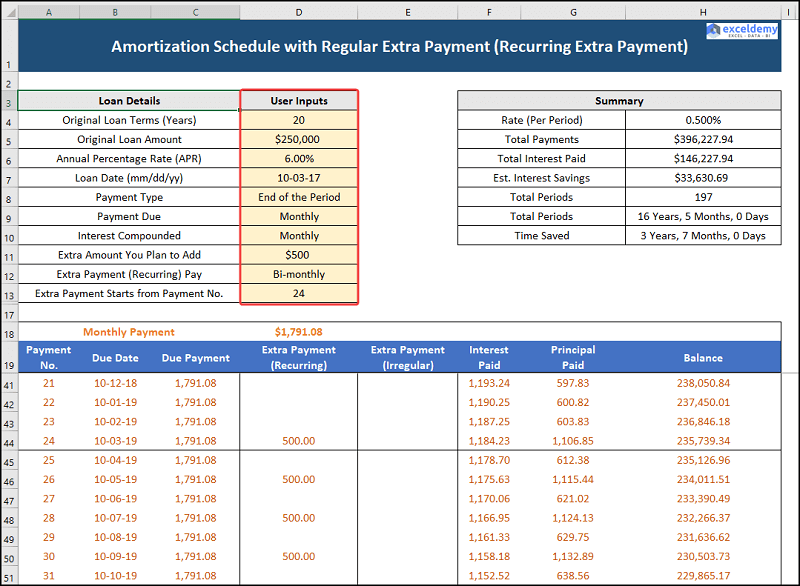800x586 pixels.
Task: Select the $250,000 loan amount cell
Action: pos(299,139)
